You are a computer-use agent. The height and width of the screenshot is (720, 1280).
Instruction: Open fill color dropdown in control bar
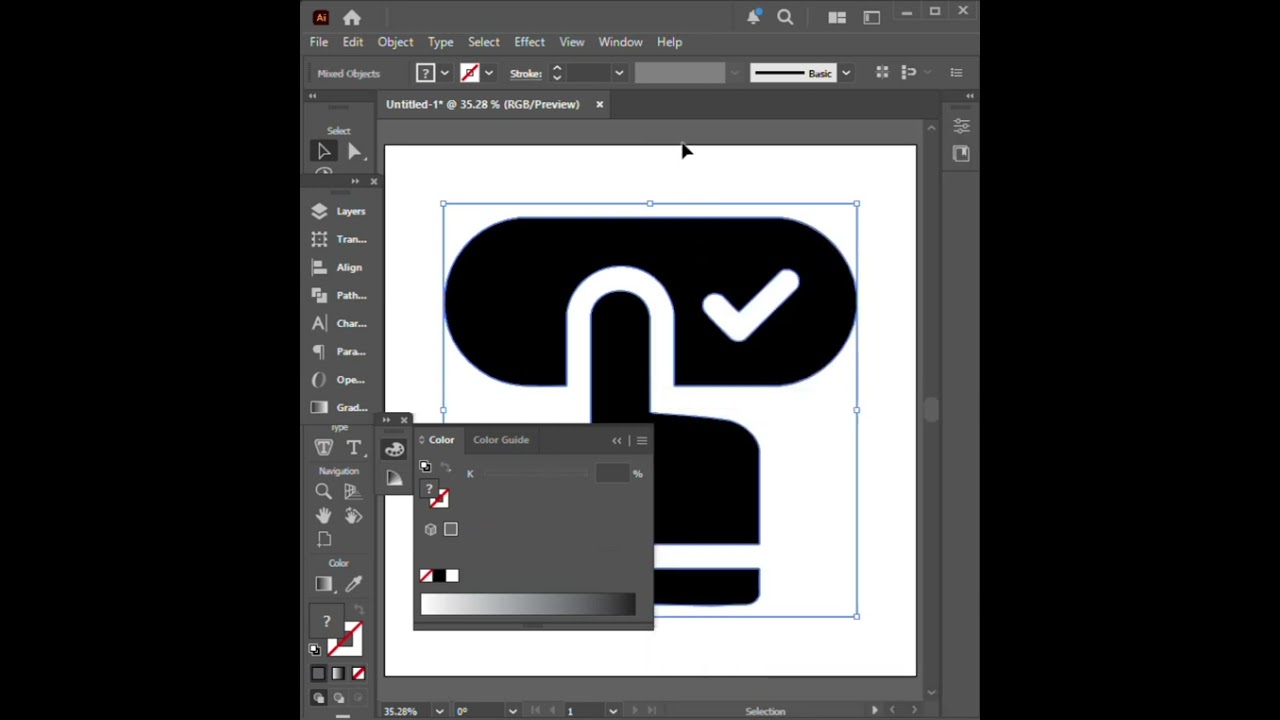[444, 73]
